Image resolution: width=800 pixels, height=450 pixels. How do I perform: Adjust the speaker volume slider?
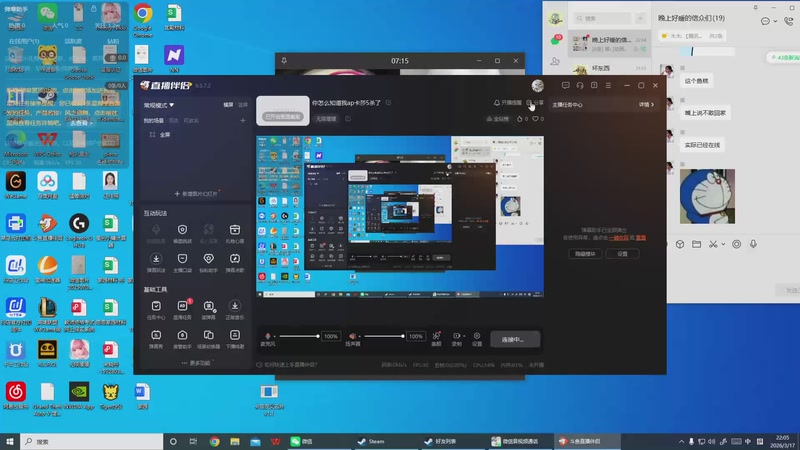(x=384, y=336)
